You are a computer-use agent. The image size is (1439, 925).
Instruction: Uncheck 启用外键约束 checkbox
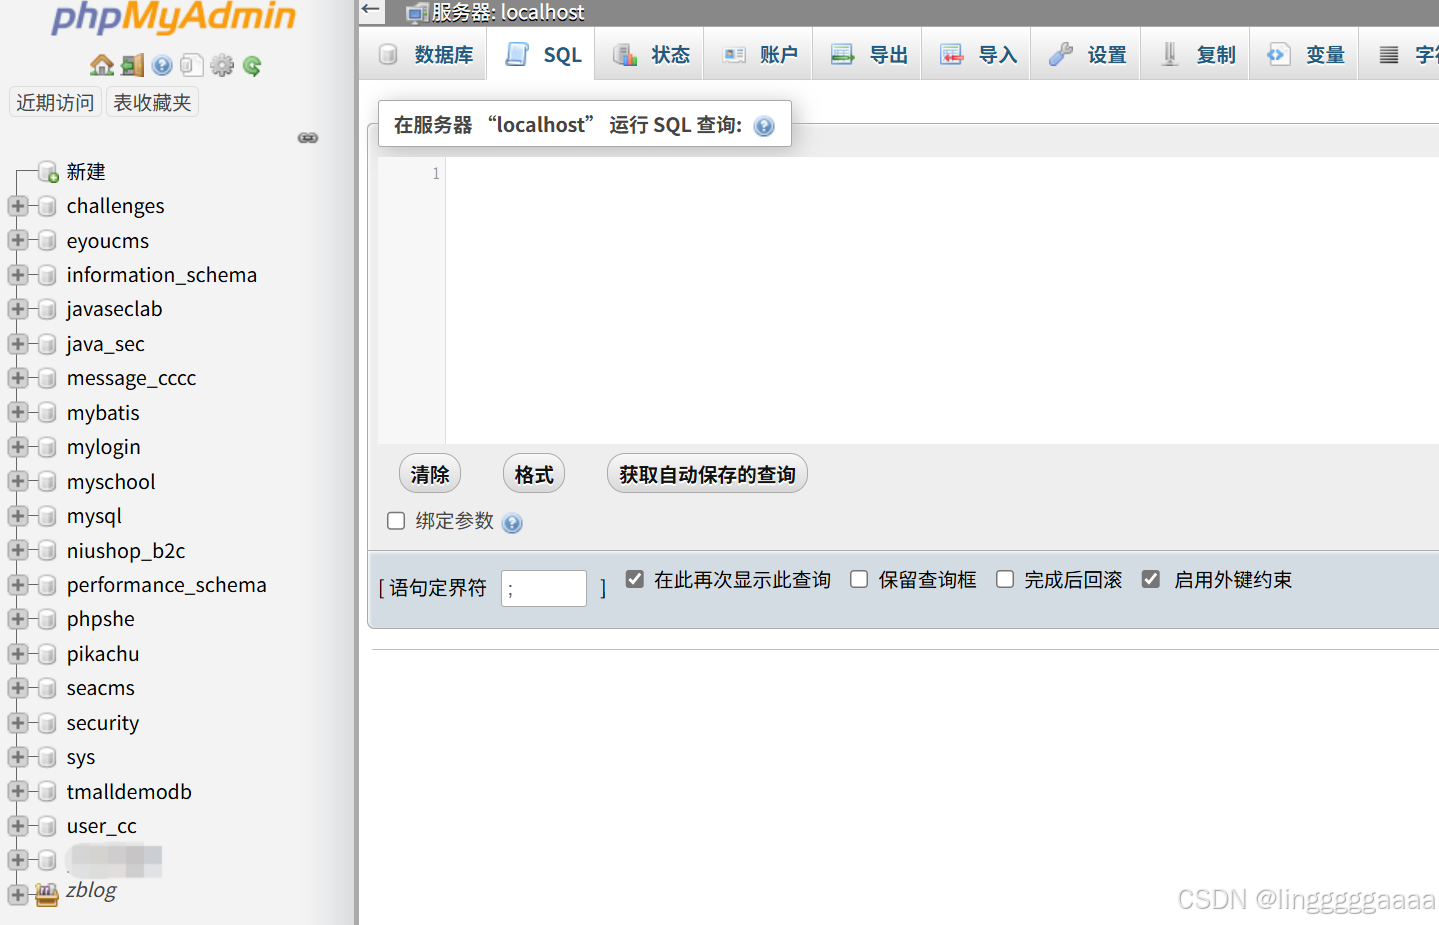tap(1151, 579)
